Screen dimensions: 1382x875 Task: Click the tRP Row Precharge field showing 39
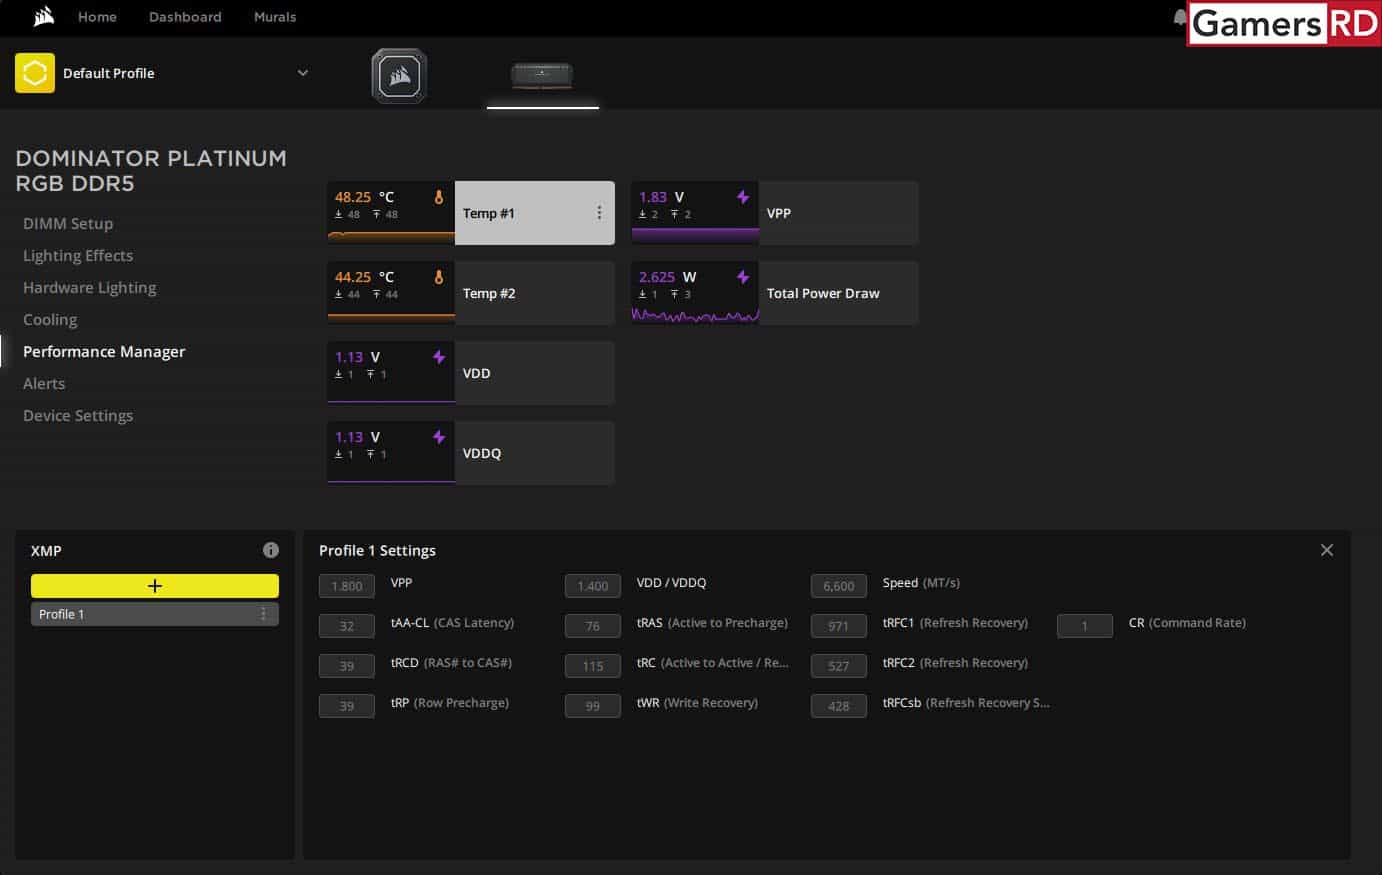[x=347, y=706]
